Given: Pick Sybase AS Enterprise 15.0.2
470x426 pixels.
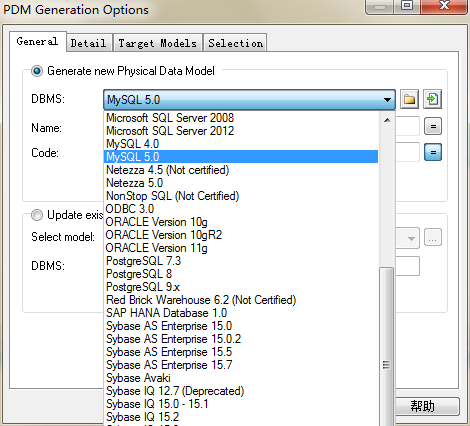Looking at the screenshot, I should (x=241, y=339).
